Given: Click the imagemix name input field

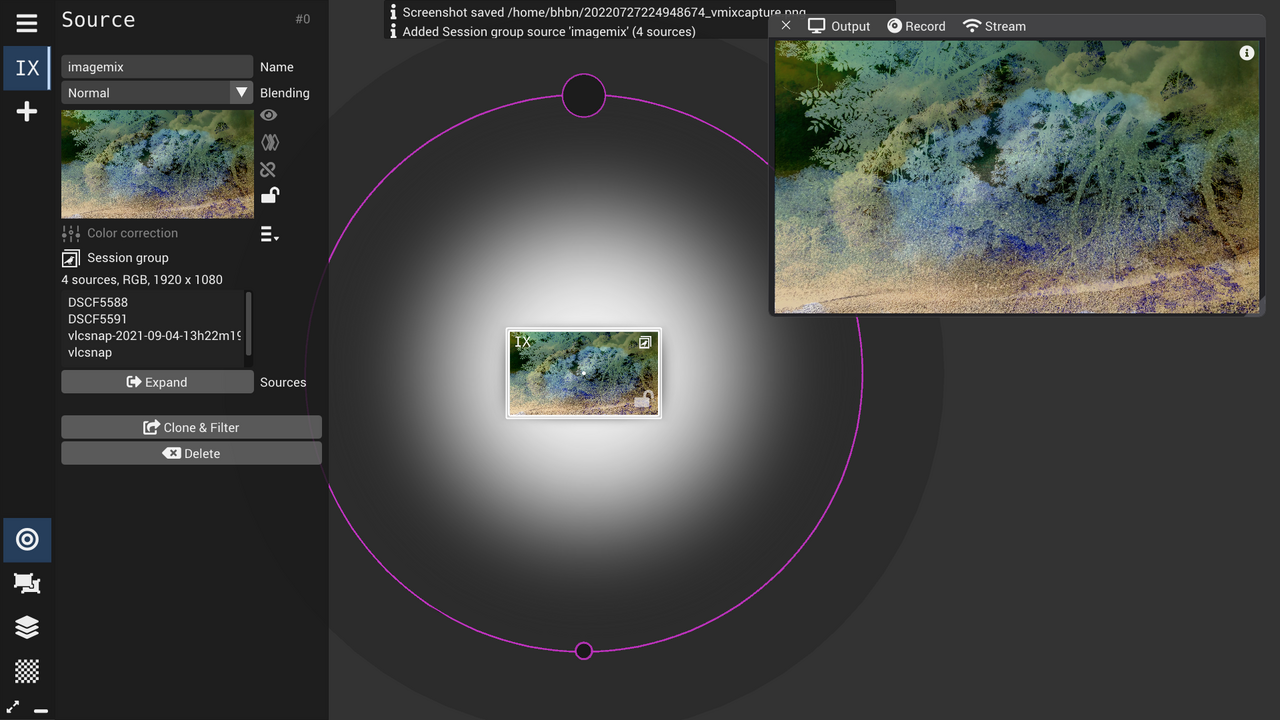Looking at the screenshot, I should (x=157, y=67).
